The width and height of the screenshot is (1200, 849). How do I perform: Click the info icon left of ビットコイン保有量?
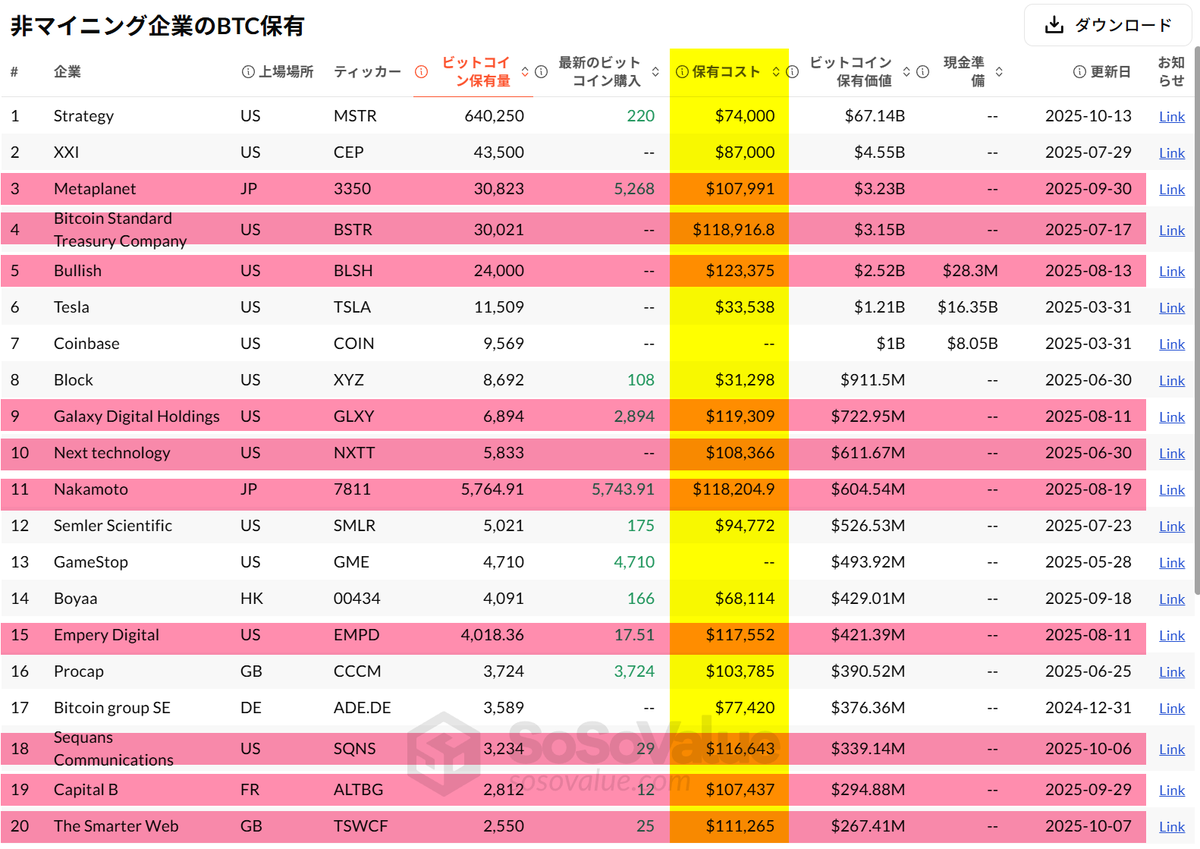click(x=420, y=72)
